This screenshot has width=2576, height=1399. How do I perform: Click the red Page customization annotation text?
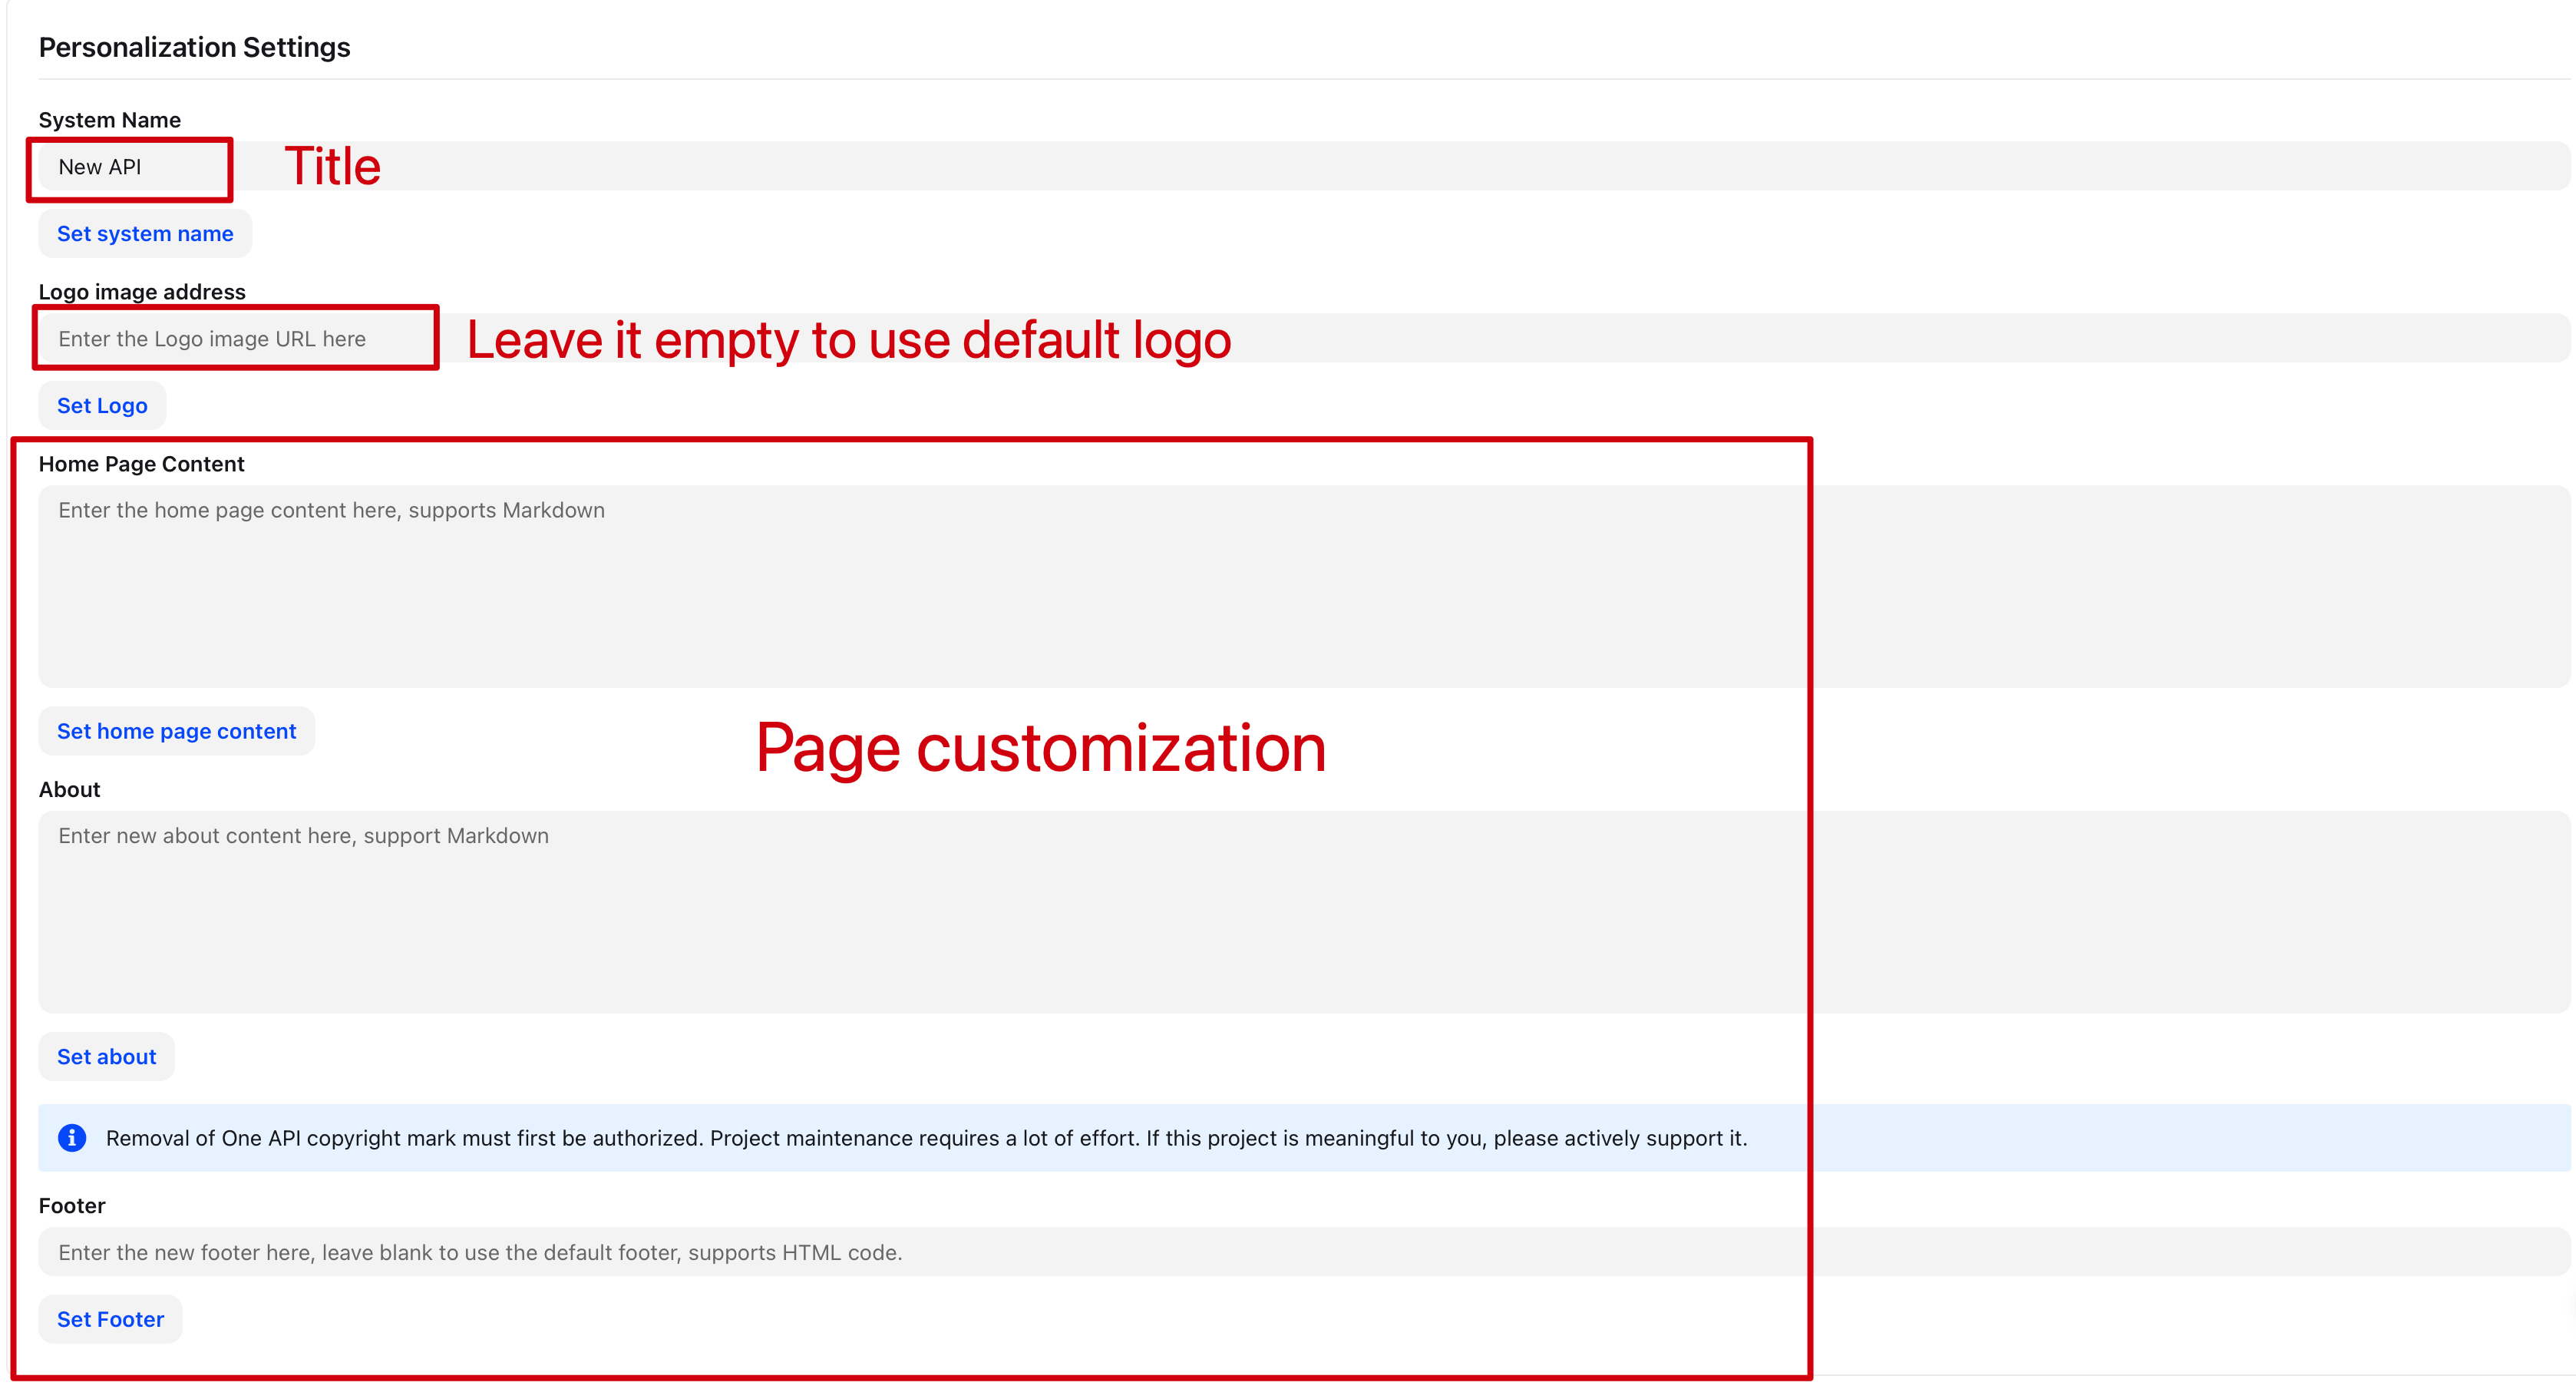[x=1040, y=748]
